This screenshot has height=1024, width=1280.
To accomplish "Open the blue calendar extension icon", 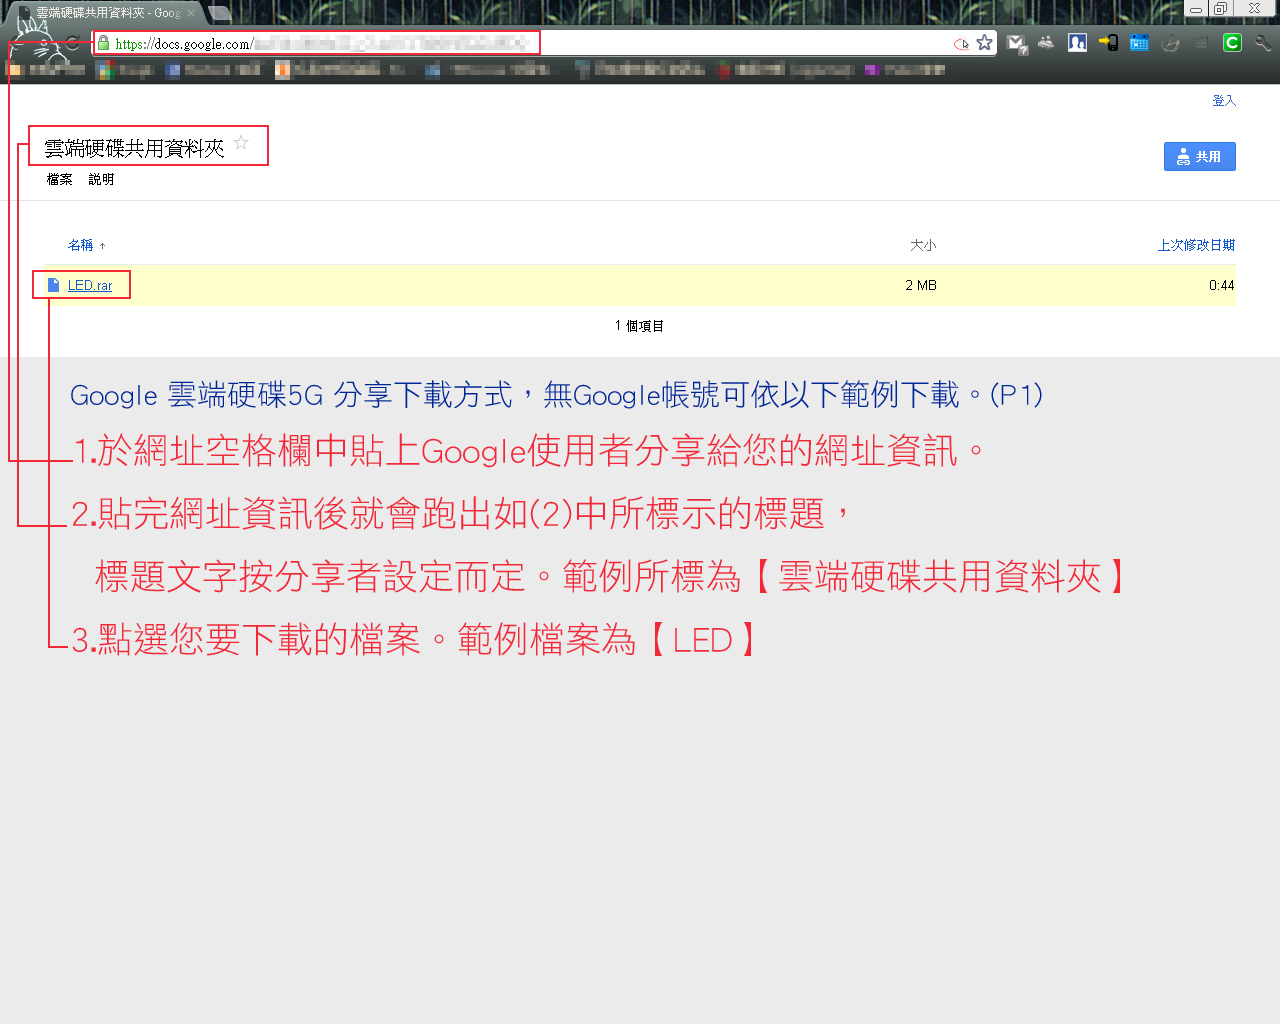I will coord(1139,43).
